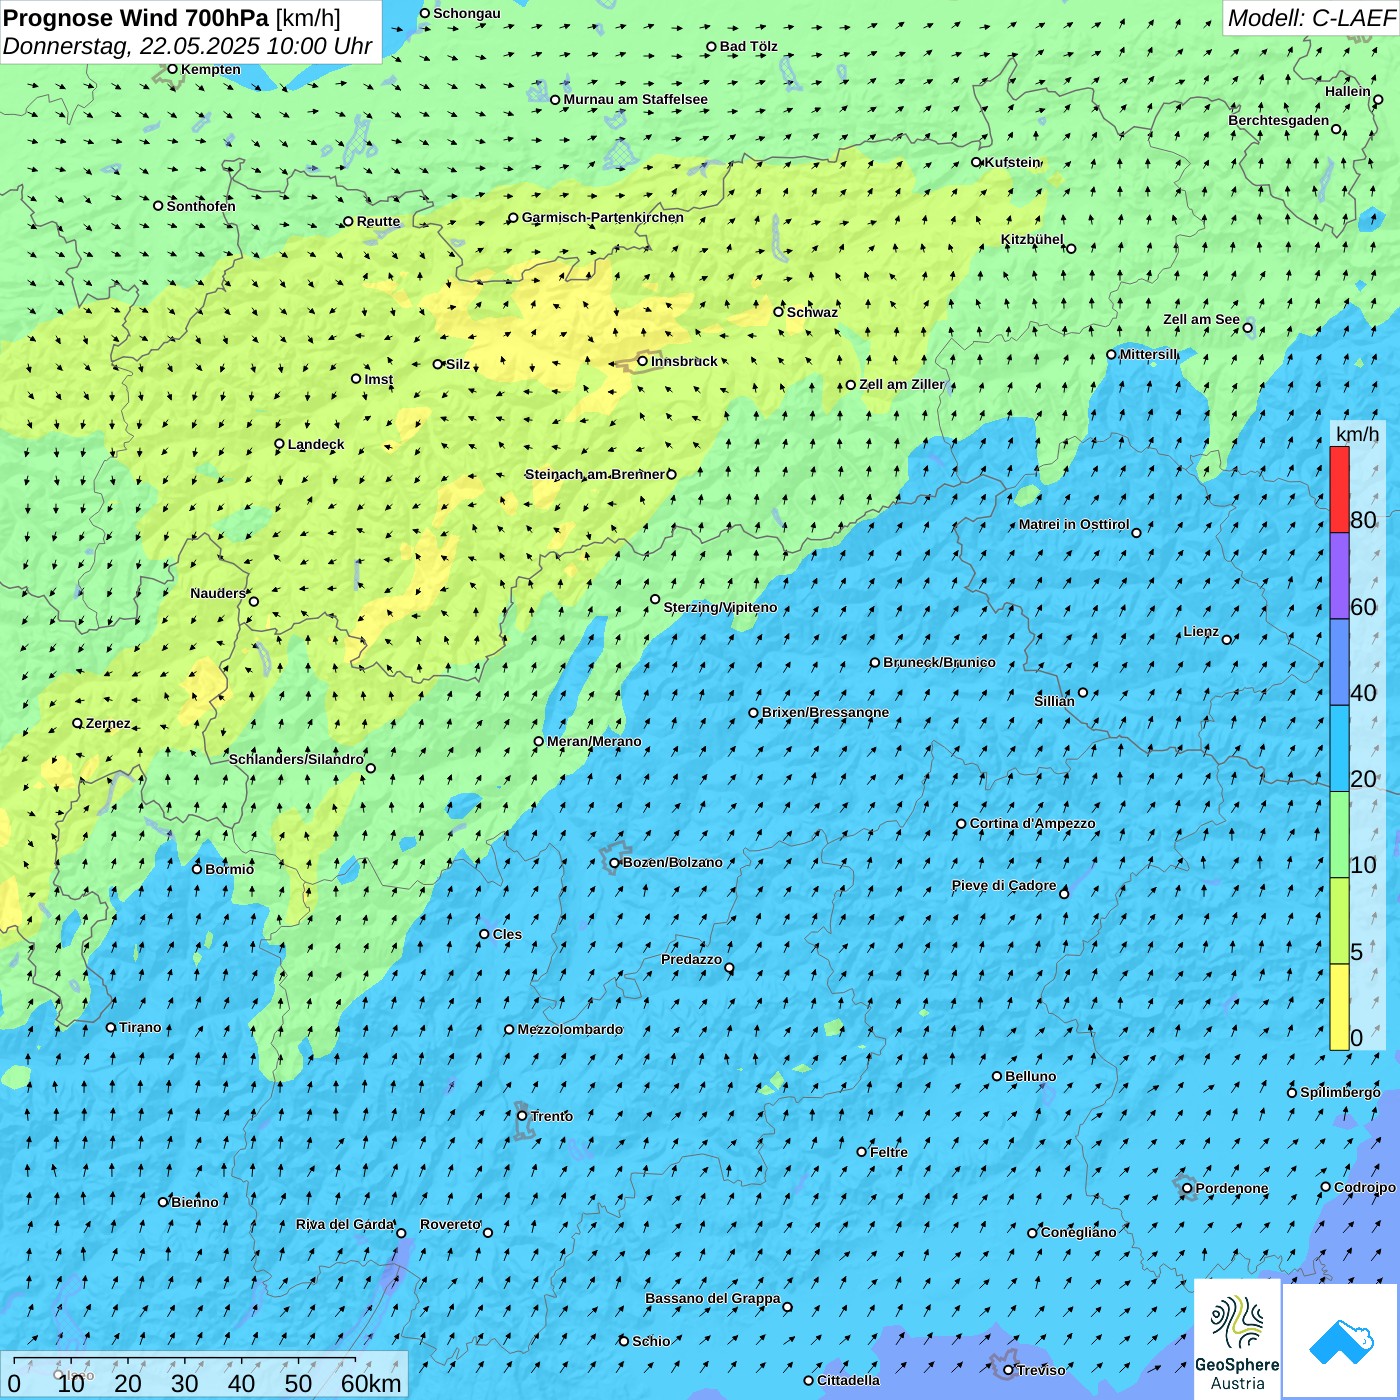
Task: Click the 'Schlanders/Silandro' label
Action: click(x=296, y=759)
